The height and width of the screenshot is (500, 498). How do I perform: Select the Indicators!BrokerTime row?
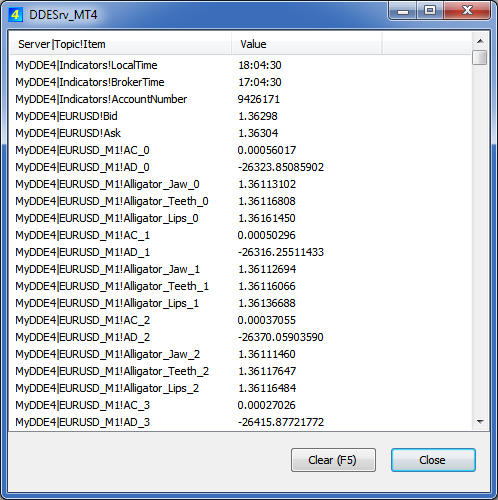point(241,82)
